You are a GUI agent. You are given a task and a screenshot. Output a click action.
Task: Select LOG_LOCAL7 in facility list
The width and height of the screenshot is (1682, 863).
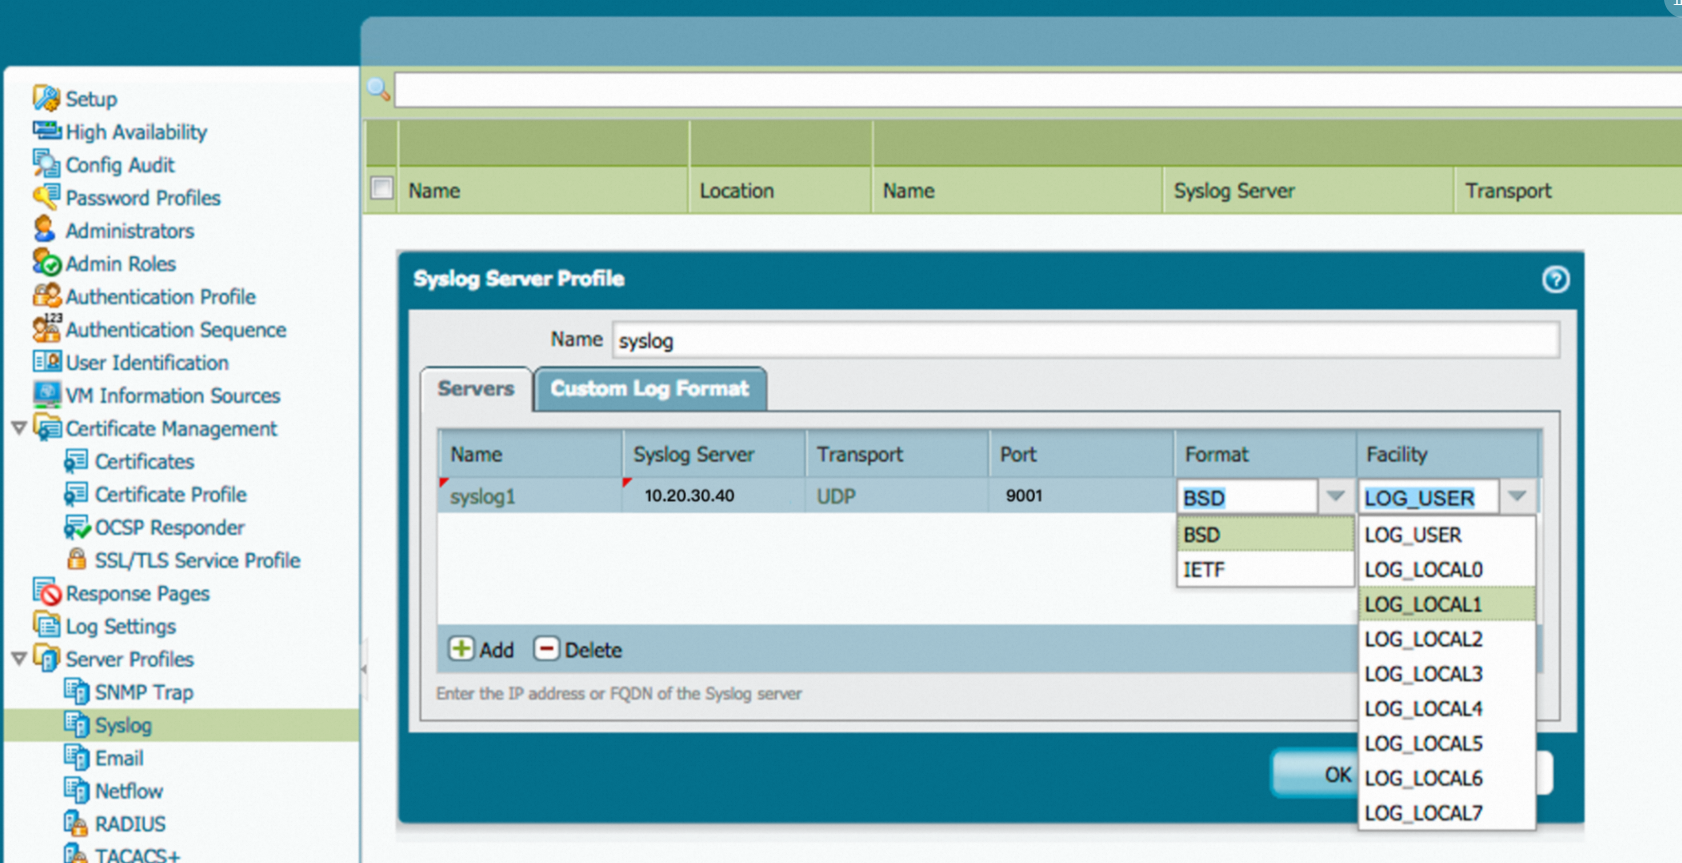tap(1446, 813)
